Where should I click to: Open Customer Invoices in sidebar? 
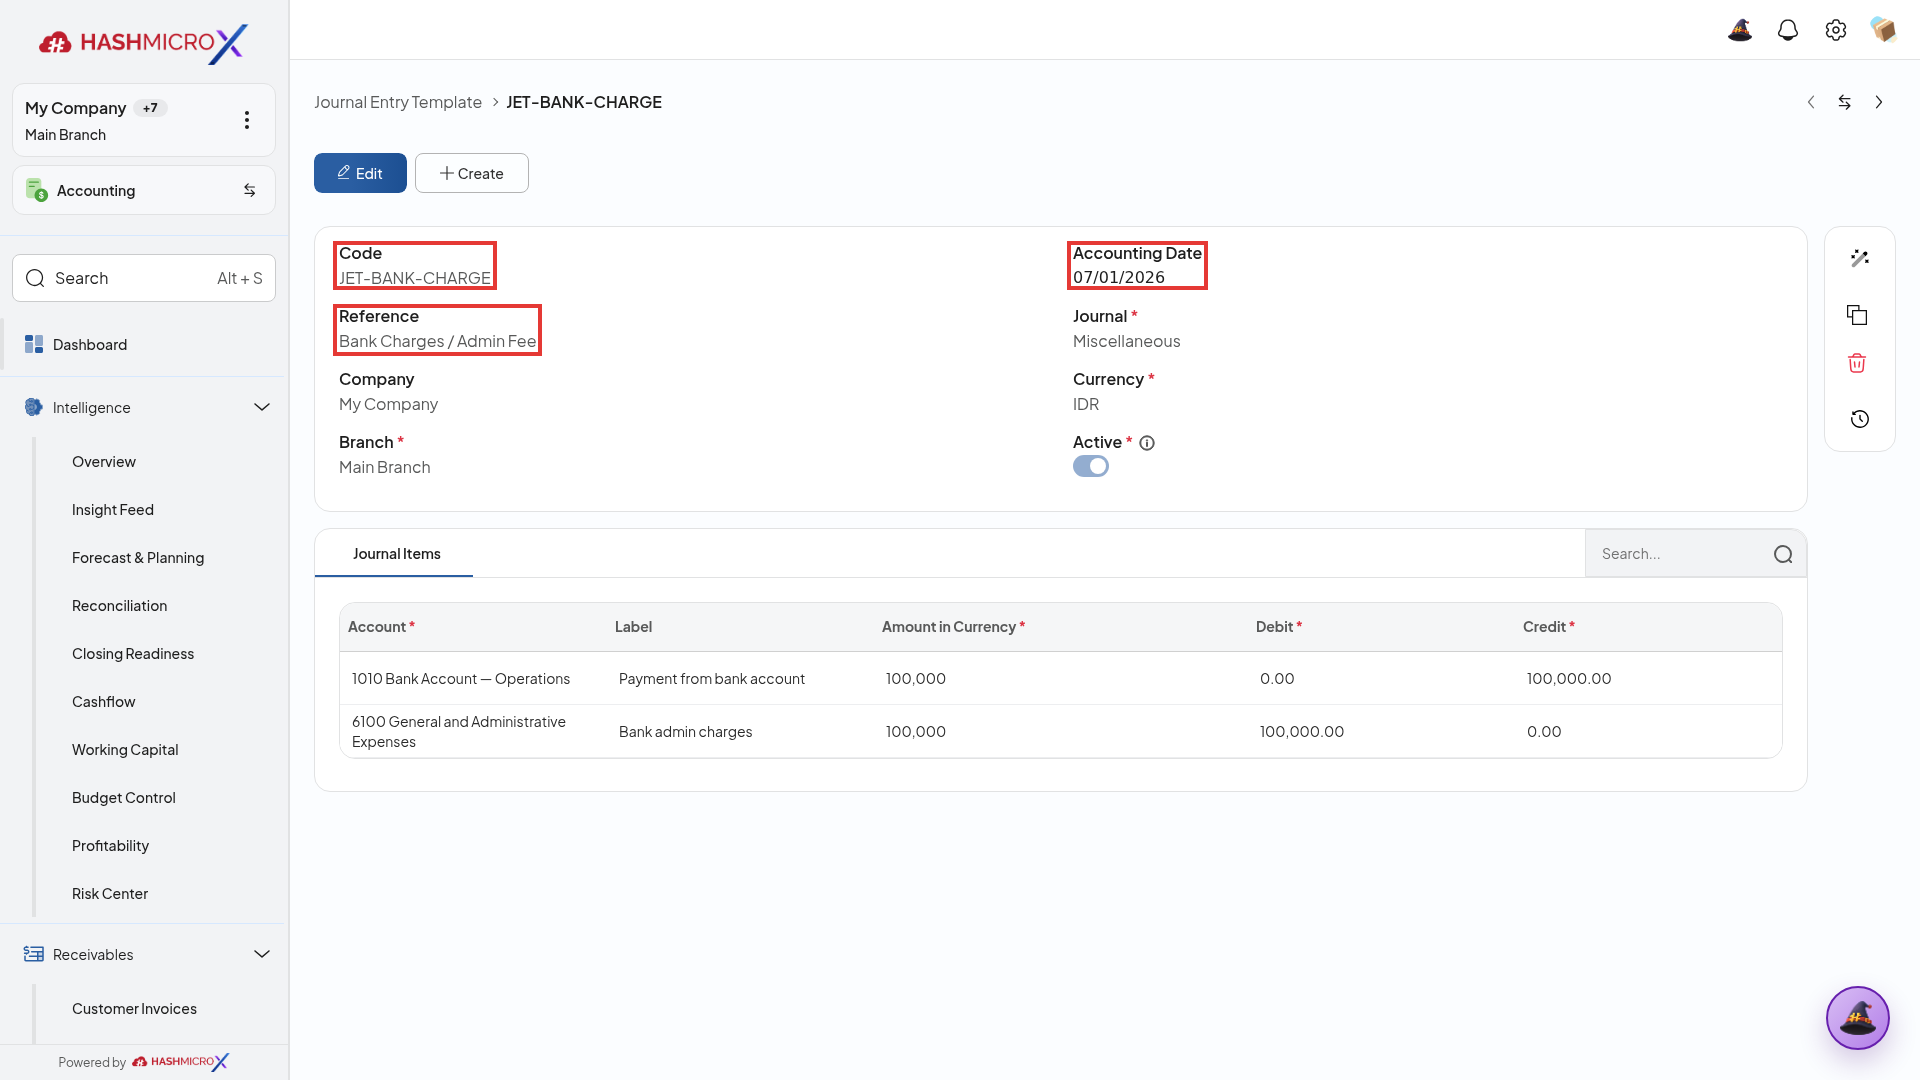(134, 1009)
